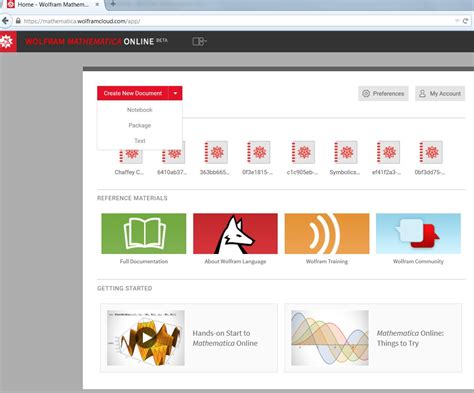Click the Wolfram Training text link
Screen dimensions: 474x393
(327, 261)
